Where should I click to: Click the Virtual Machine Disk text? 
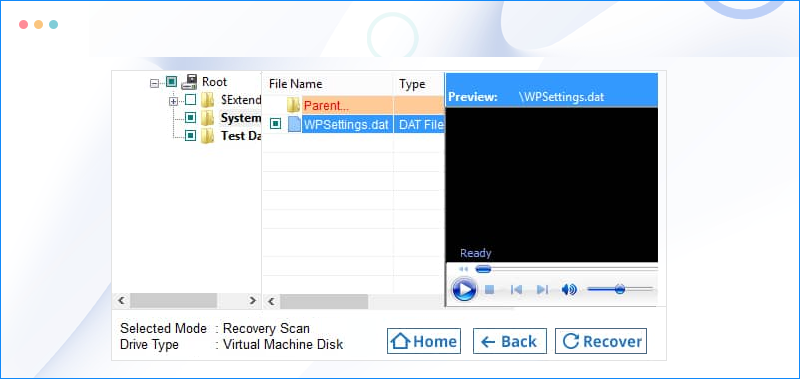coord(283,345)
